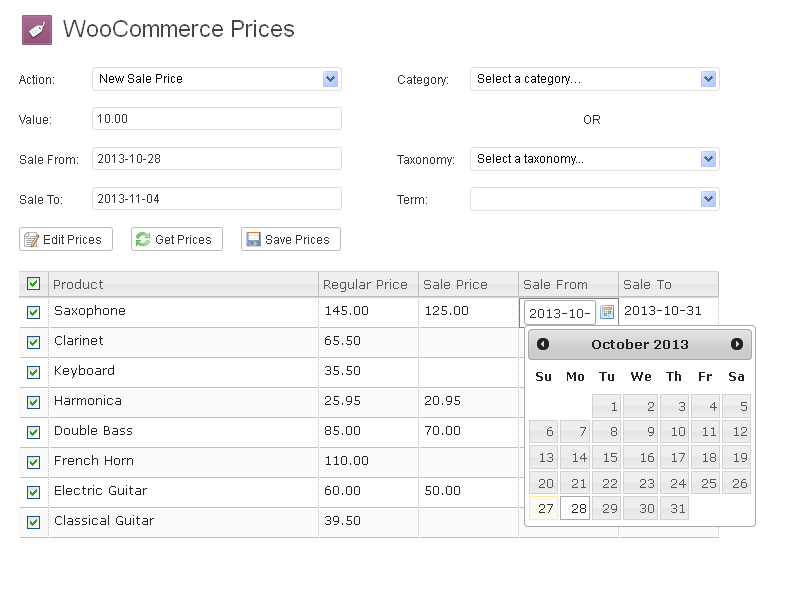Click the Double Bass product name
800x600 pixels.
93,431
